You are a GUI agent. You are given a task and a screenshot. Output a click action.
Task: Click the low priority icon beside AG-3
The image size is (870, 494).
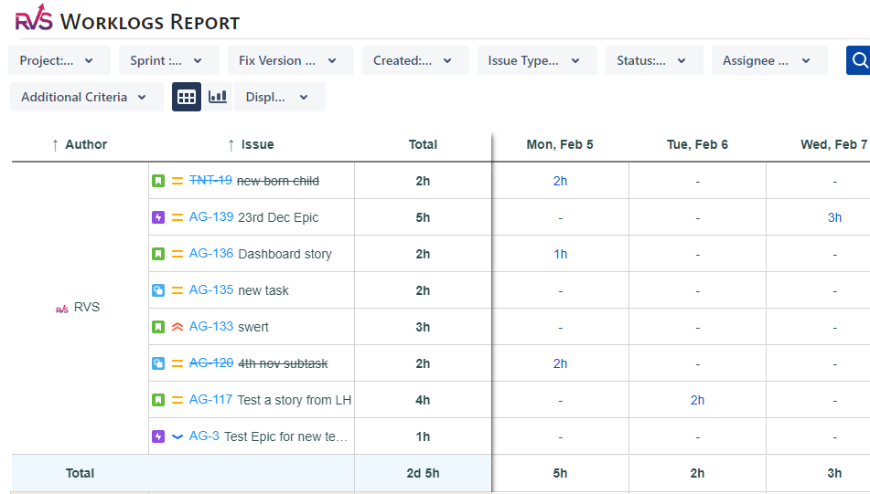coord(177,436)
